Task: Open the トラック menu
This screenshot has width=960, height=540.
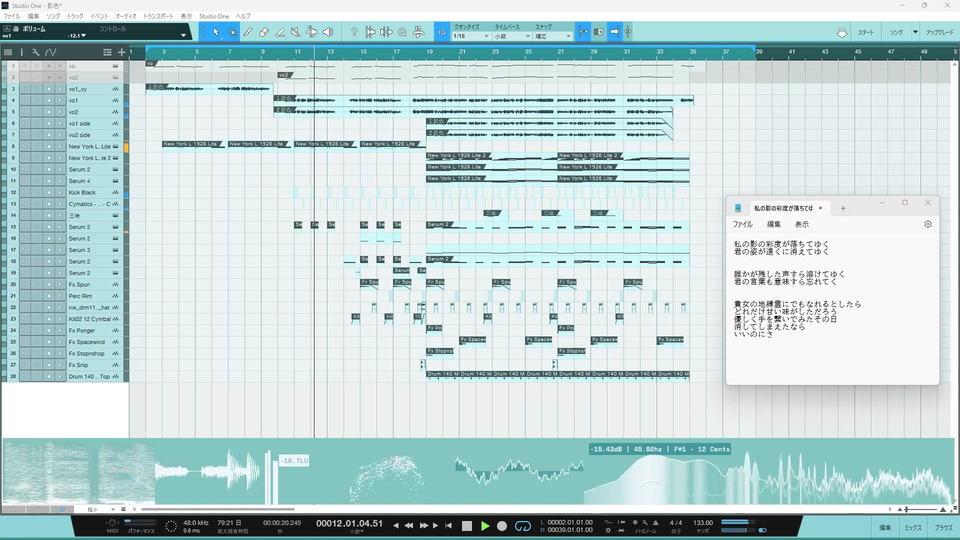Action: point(75,16)
